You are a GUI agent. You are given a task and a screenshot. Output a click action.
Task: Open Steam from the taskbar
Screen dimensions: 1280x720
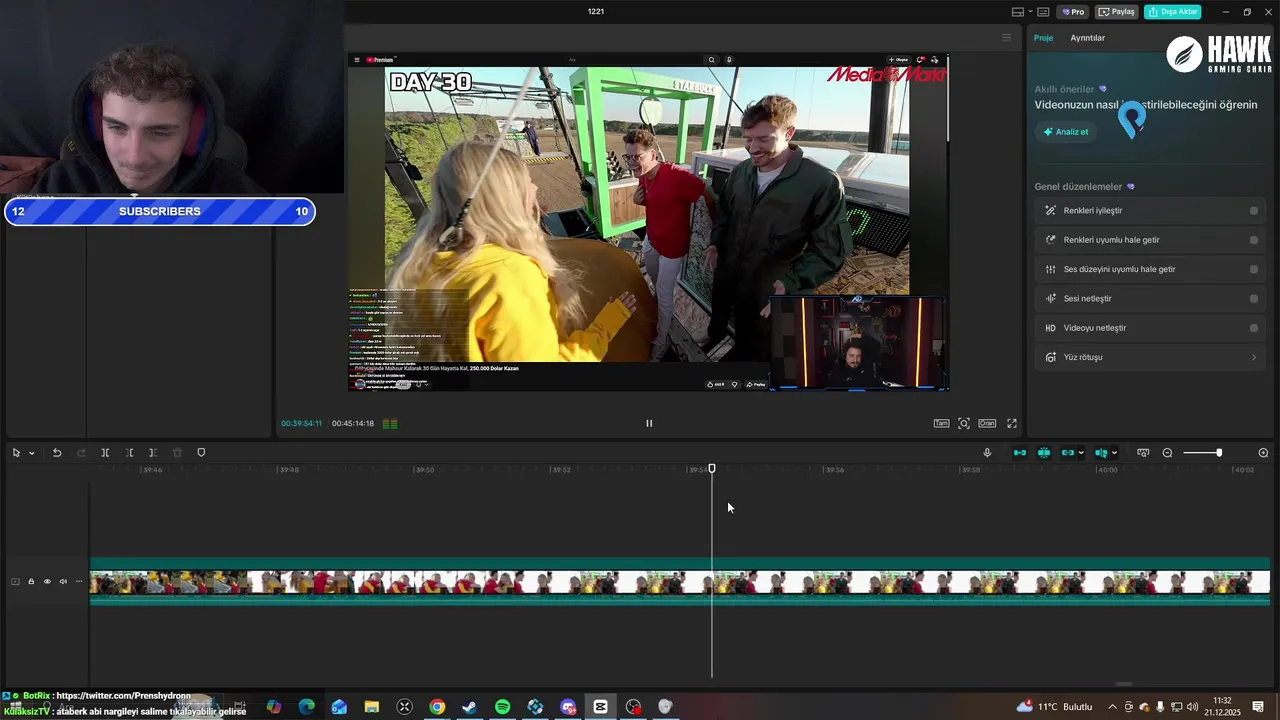(x=469, y=707)
